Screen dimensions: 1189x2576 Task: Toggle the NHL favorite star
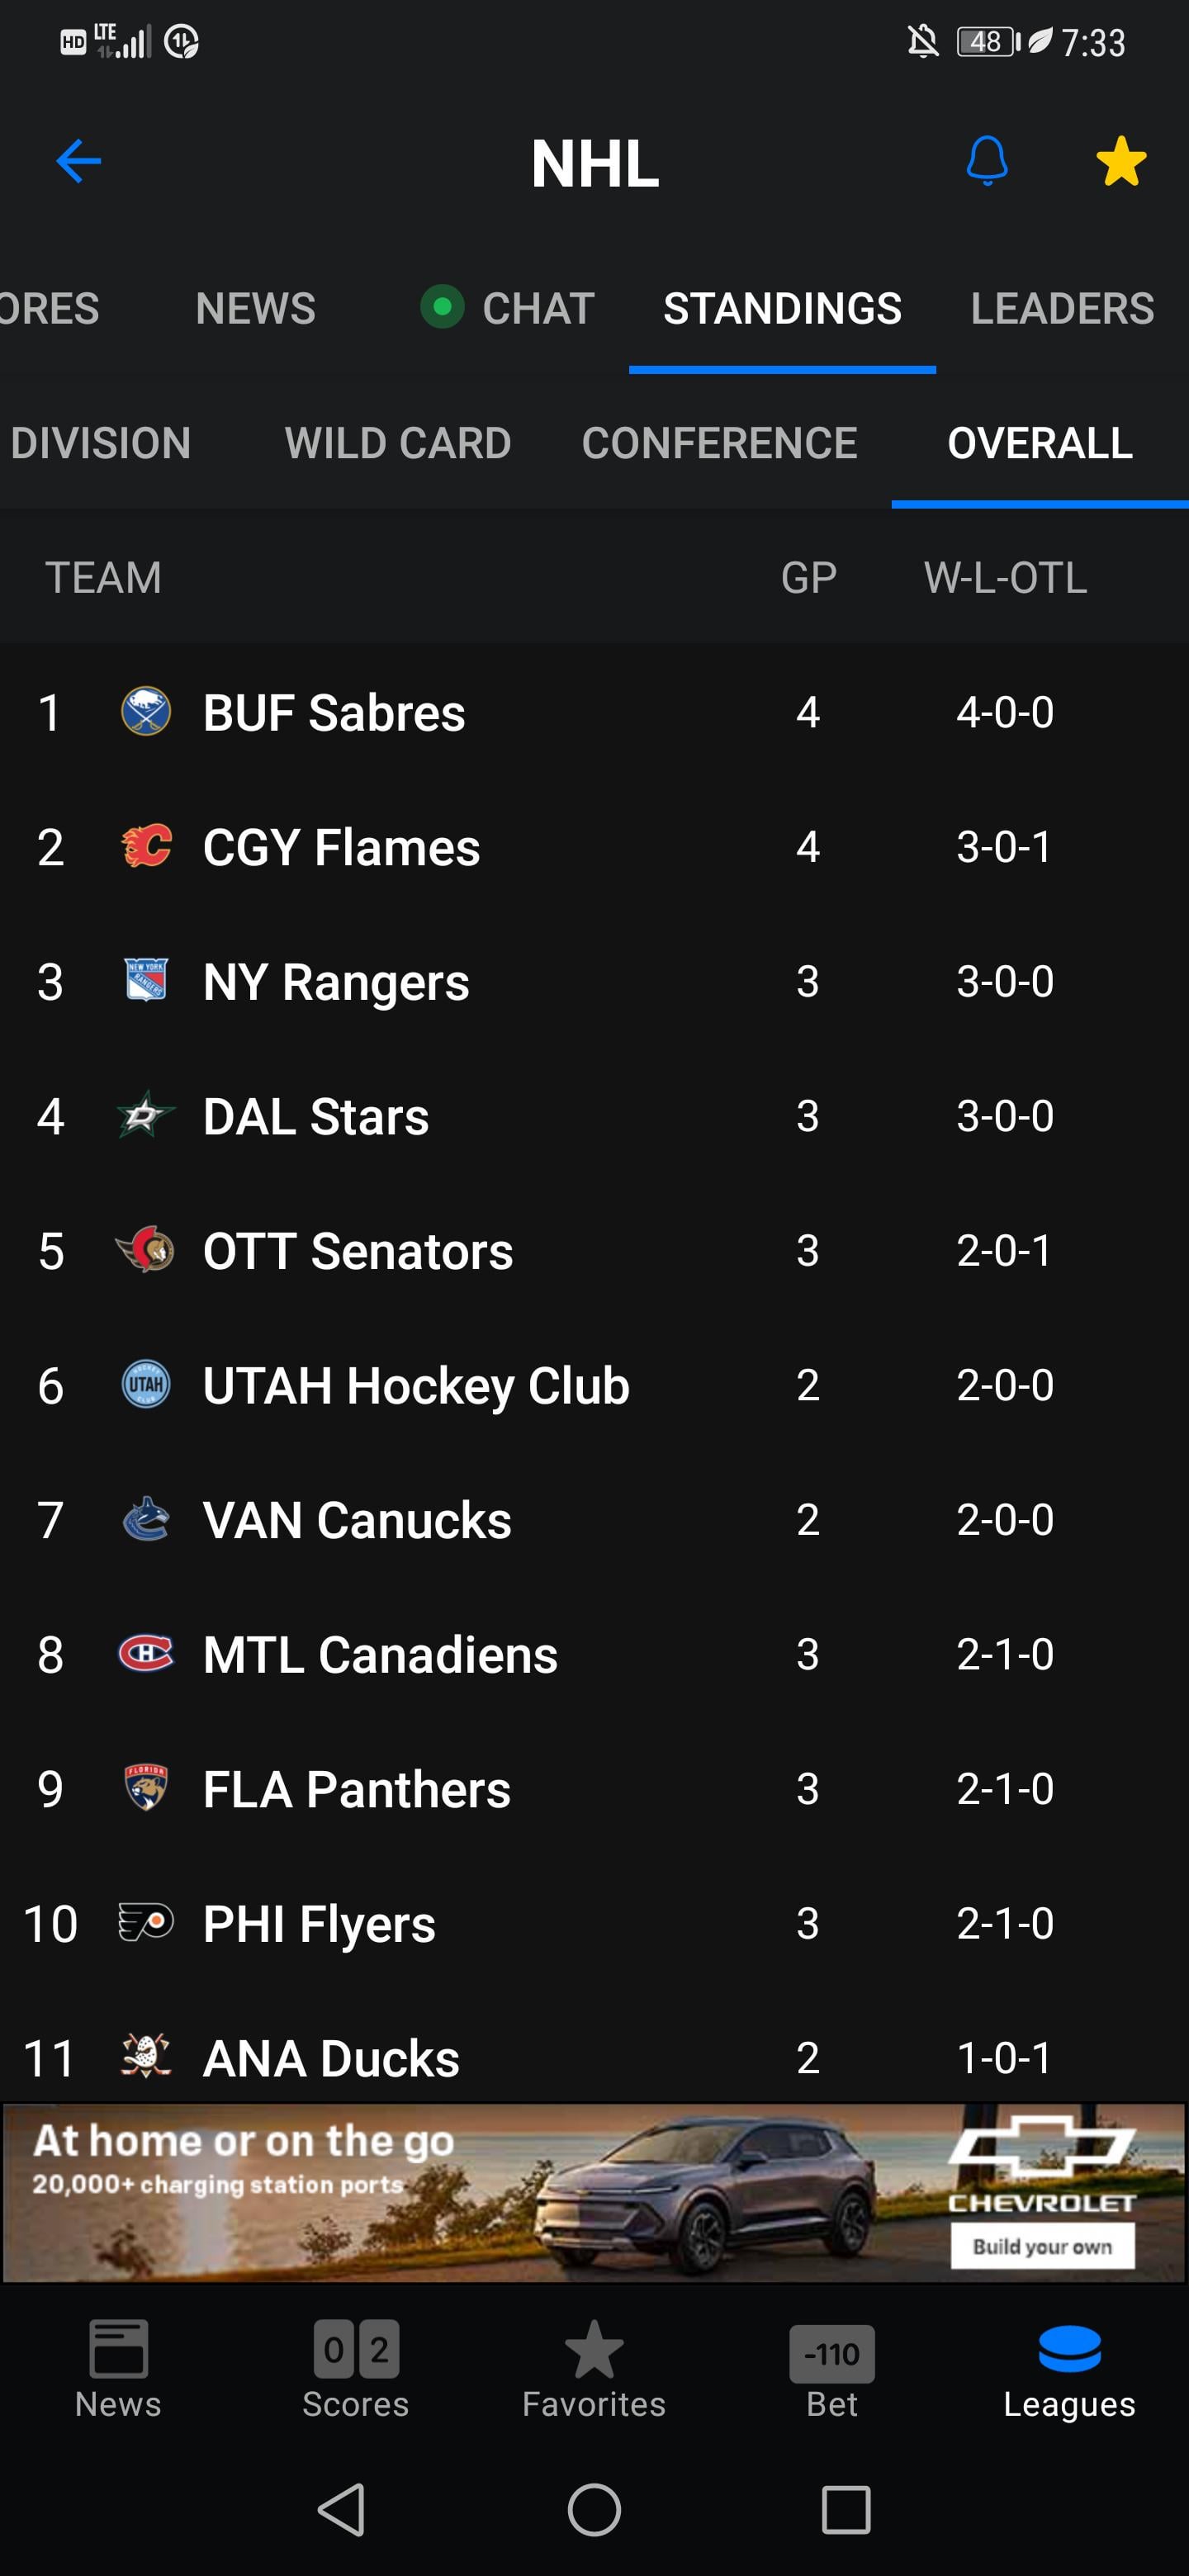tap(1120, 161)
